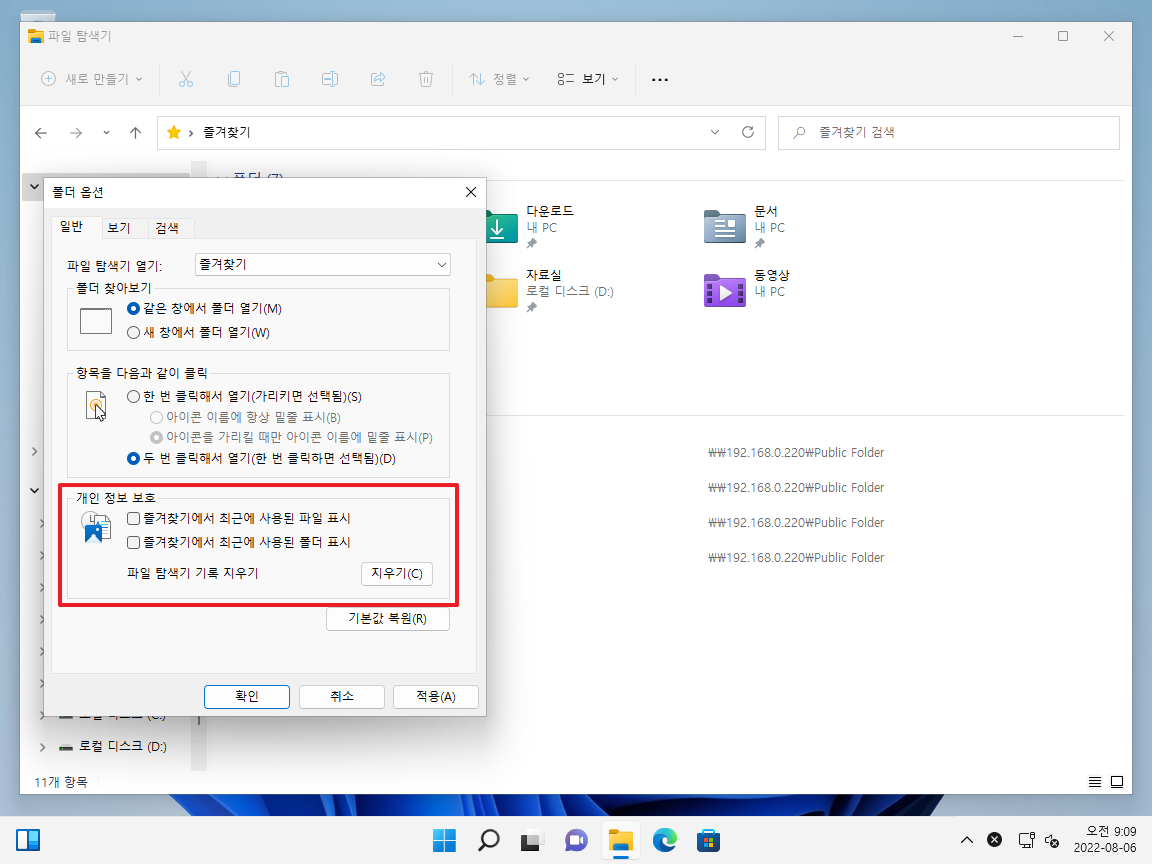
Task: Expand address bar history dropdown
Action: pos(715,132)
